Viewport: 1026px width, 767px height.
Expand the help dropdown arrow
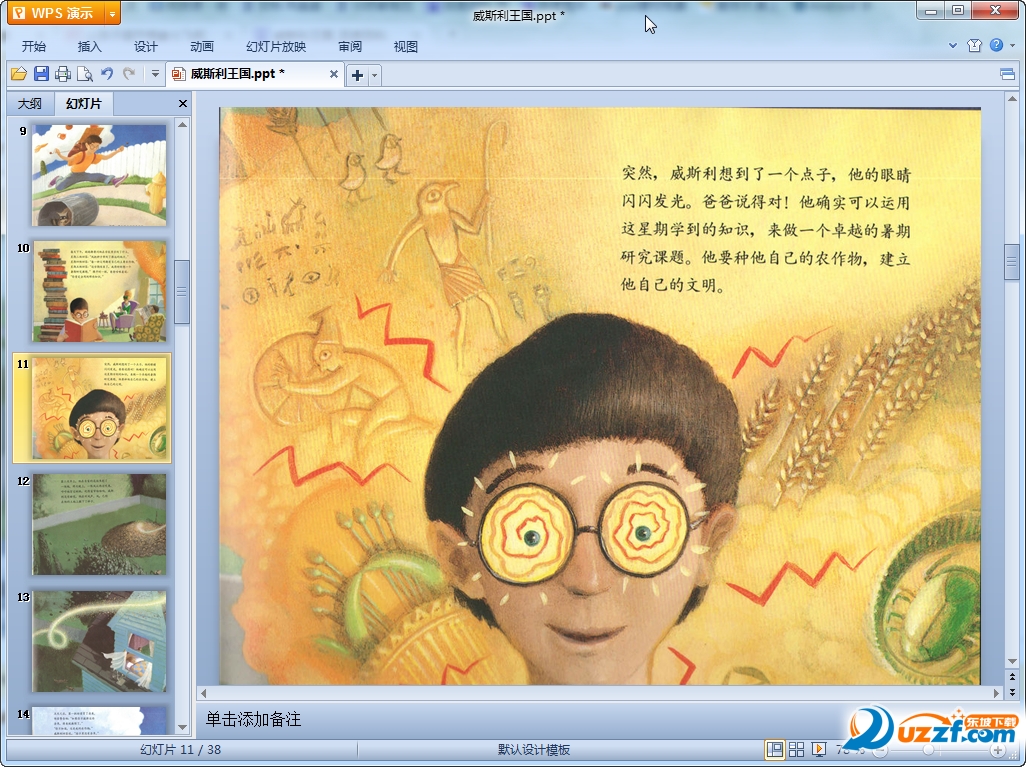coord(1013,45)
